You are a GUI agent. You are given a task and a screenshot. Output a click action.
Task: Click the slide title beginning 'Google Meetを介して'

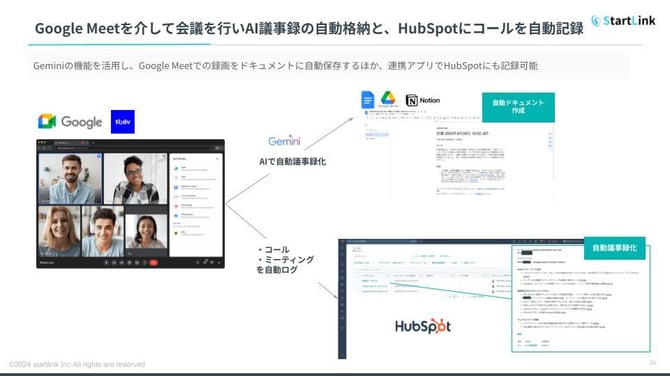(309, 28)
